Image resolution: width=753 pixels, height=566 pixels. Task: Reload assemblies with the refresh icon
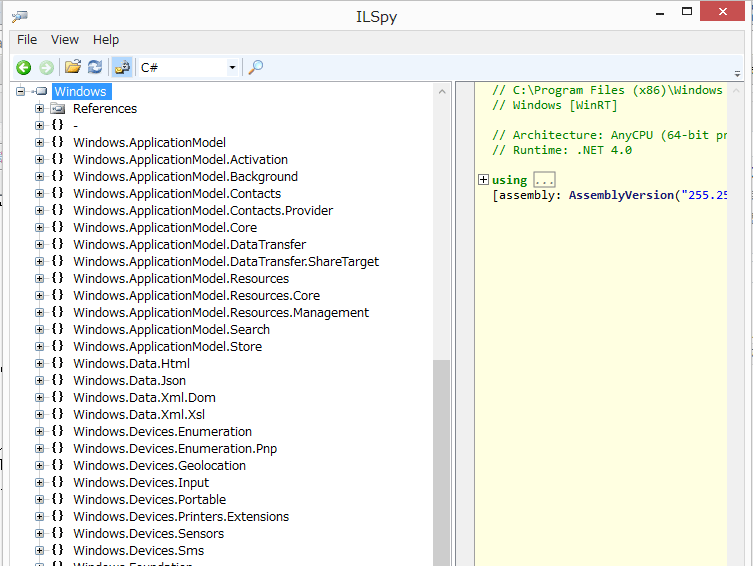tap(95, 67)
